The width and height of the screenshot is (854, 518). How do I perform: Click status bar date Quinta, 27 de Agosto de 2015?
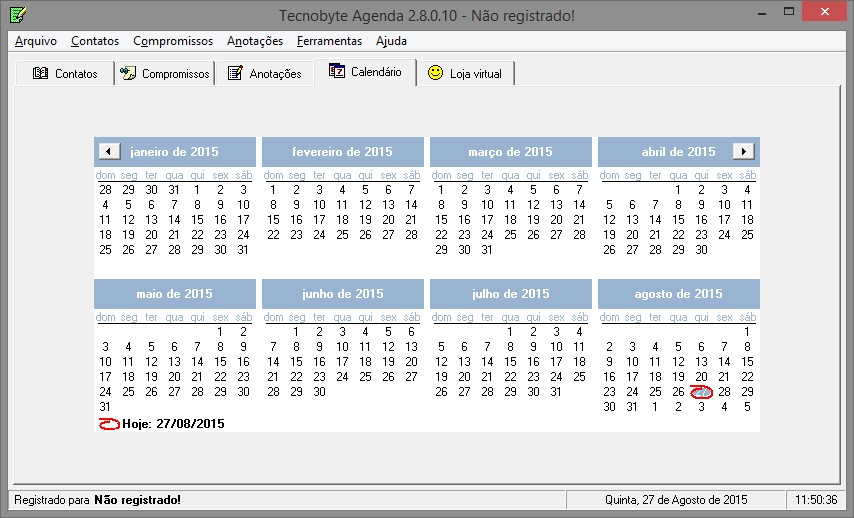(676, 499)
